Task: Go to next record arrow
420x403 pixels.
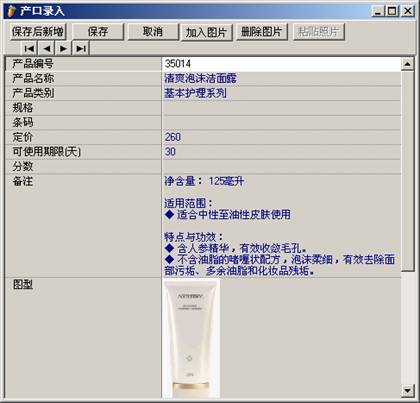Action: pyautogui.click(x=63, y=49)
